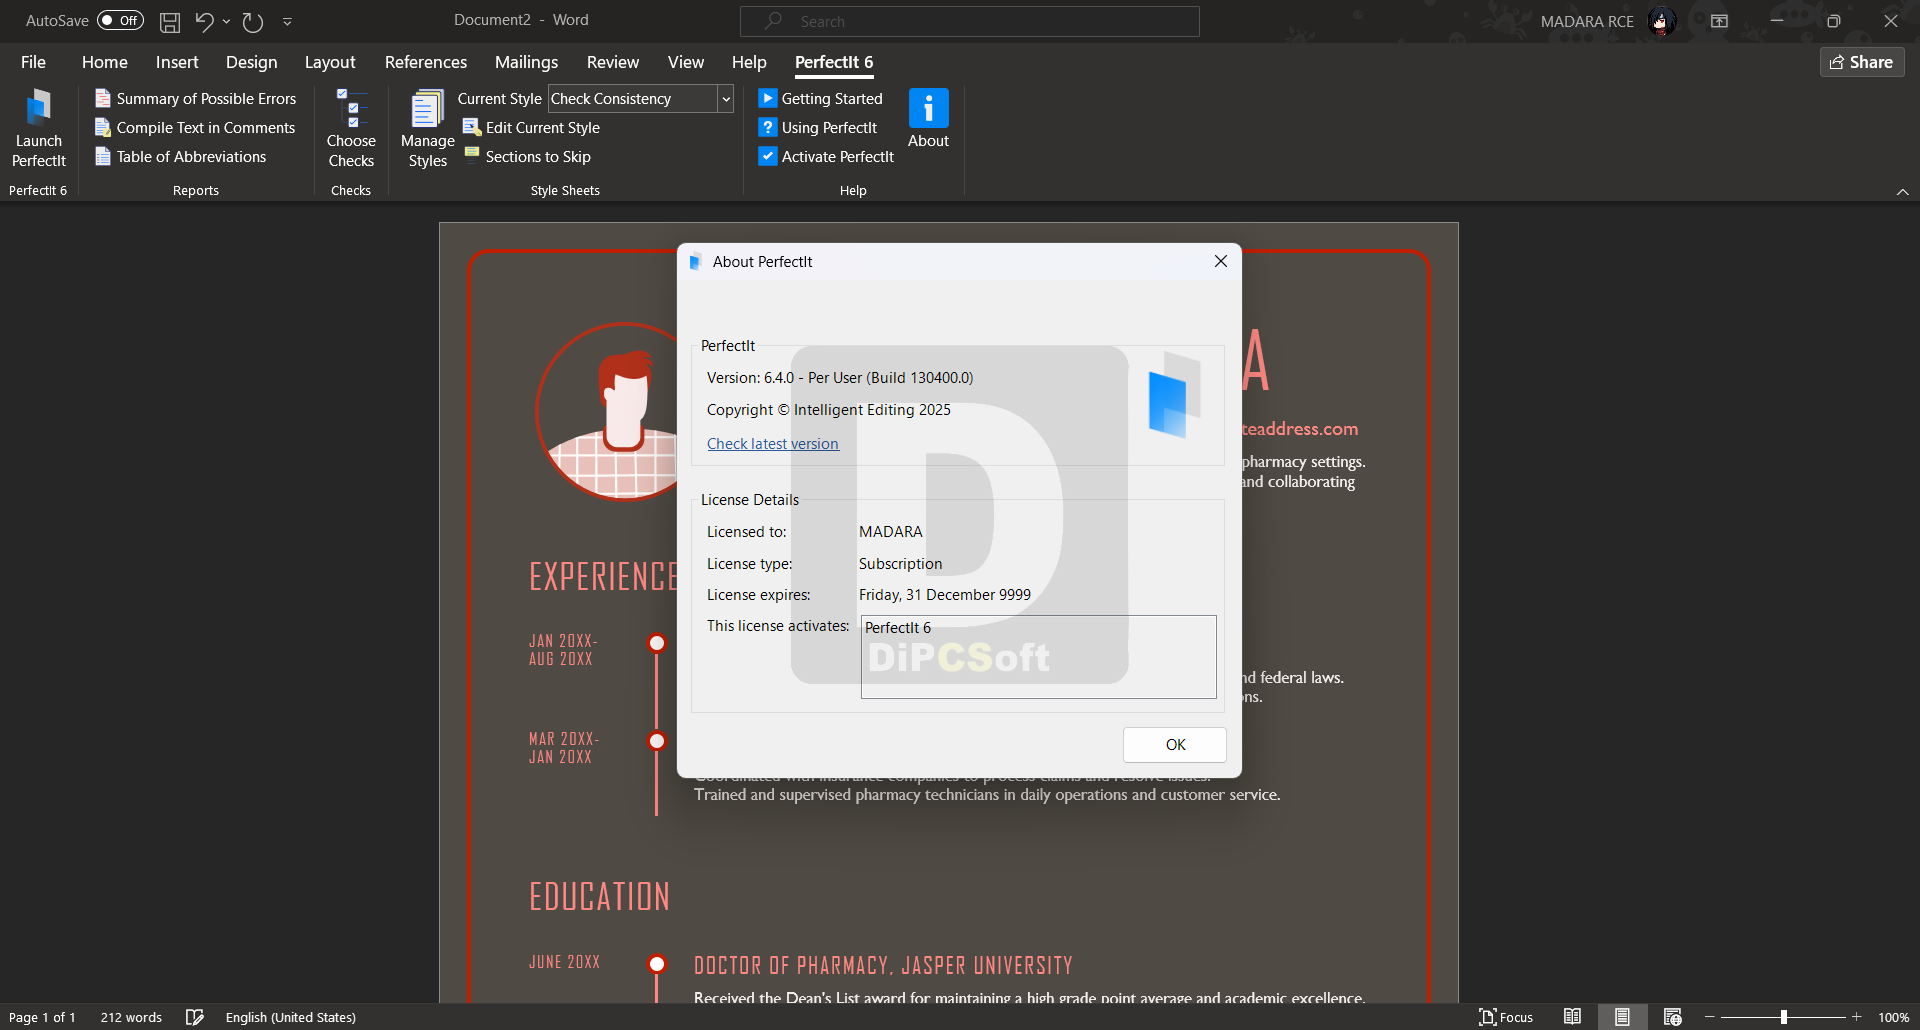Click the 212 words count

(131, 1017)
